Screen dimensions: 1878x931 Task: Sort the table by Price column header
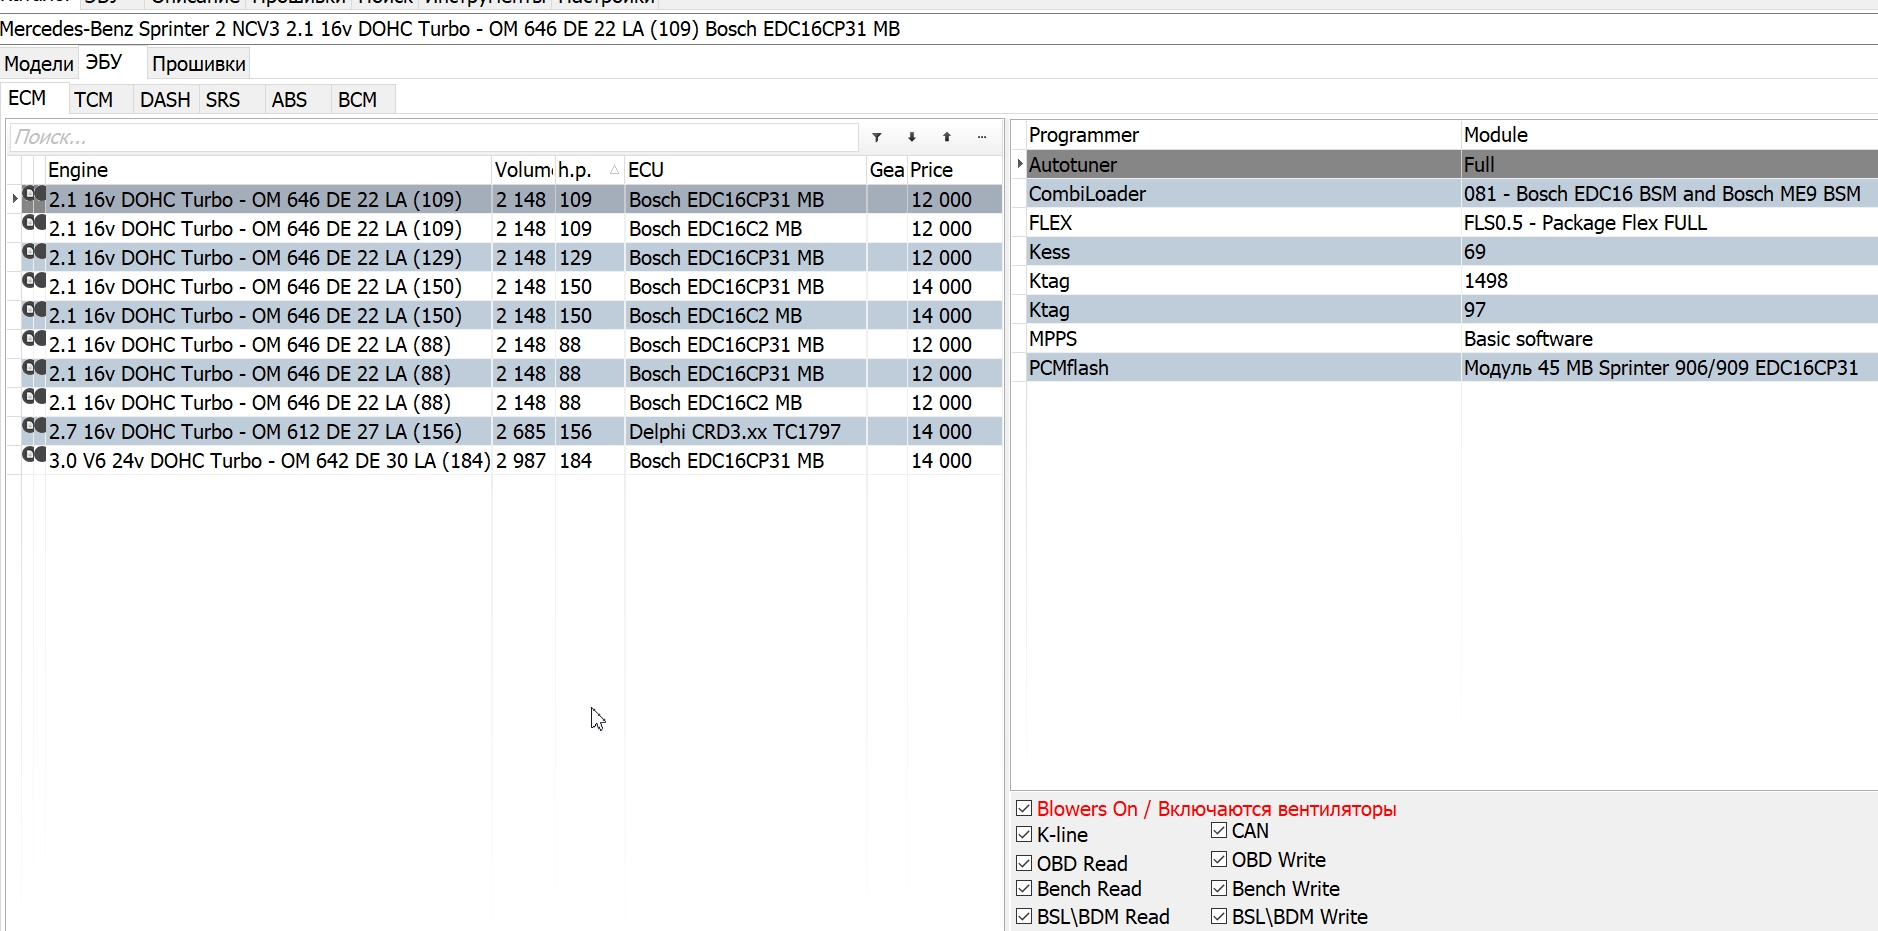(931, 170)
